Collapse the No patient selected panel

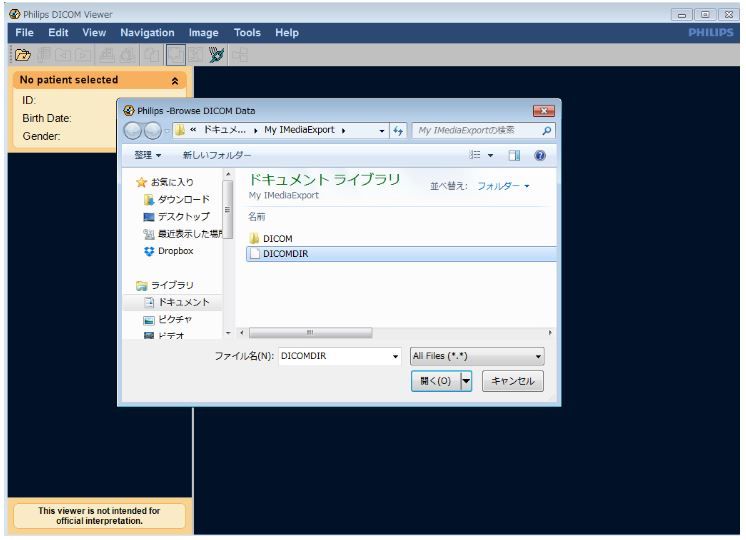[x=175, y=81]
